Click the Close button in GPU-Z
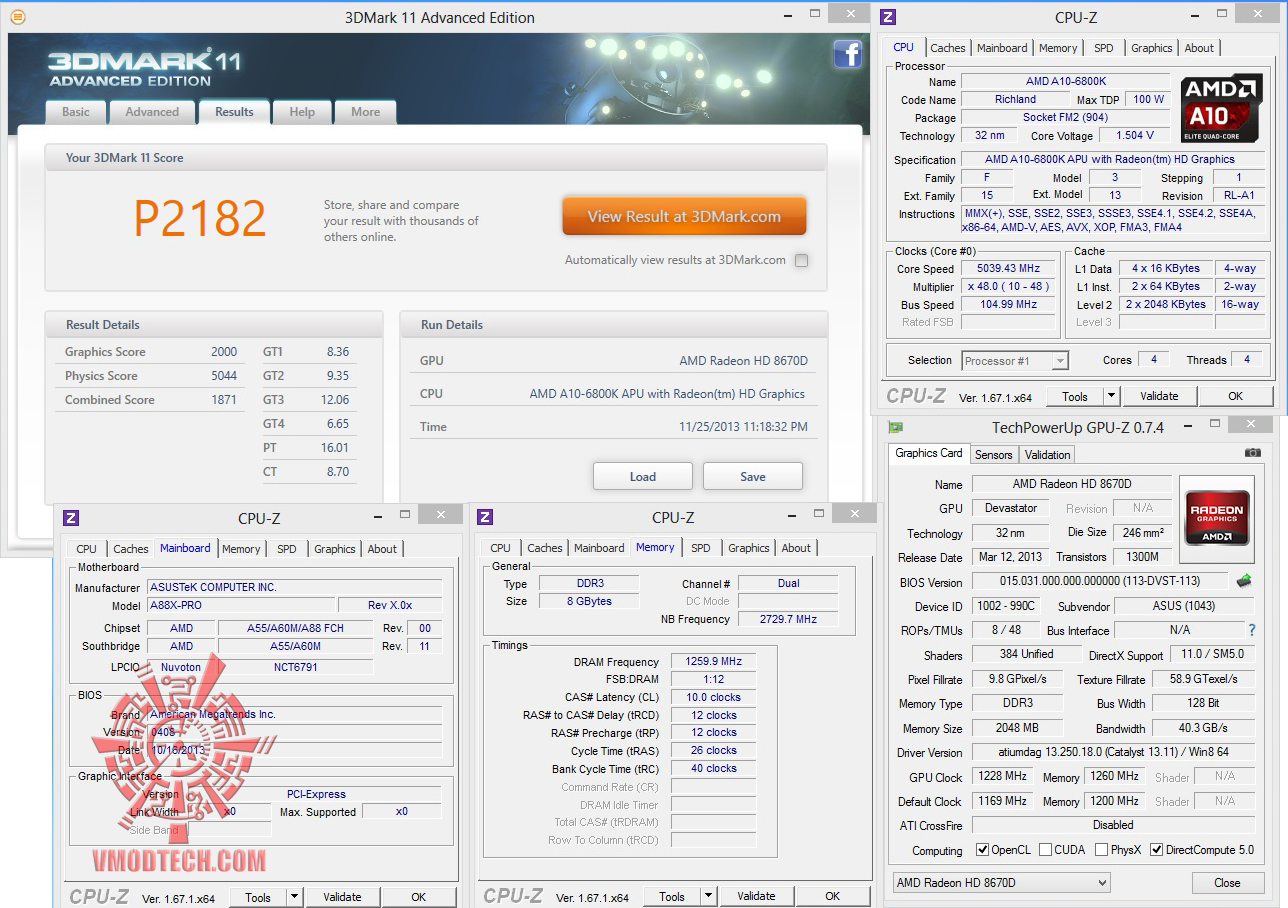The width and height of the screenshot is (1288, 908). pos(1227,883)
